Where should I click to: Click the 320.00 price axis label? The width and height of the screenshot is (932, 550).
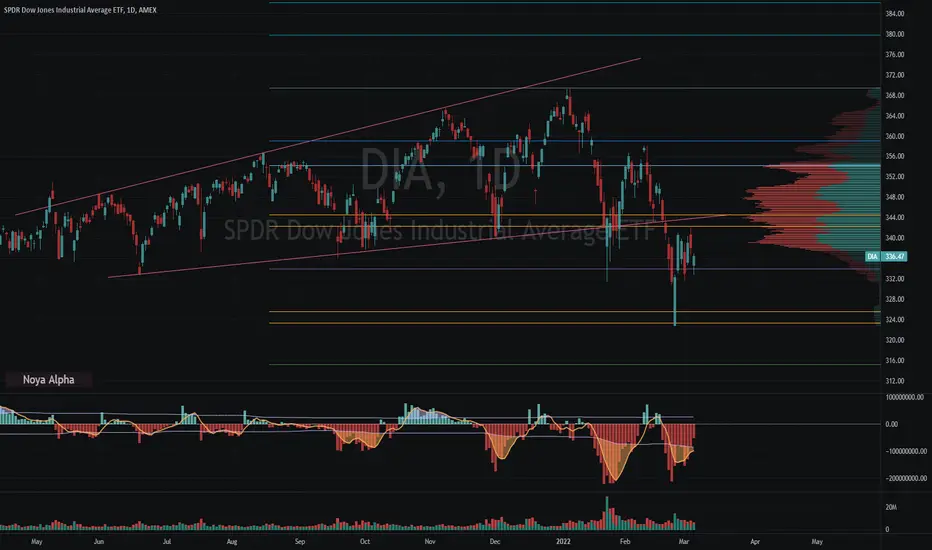(895, 340)
